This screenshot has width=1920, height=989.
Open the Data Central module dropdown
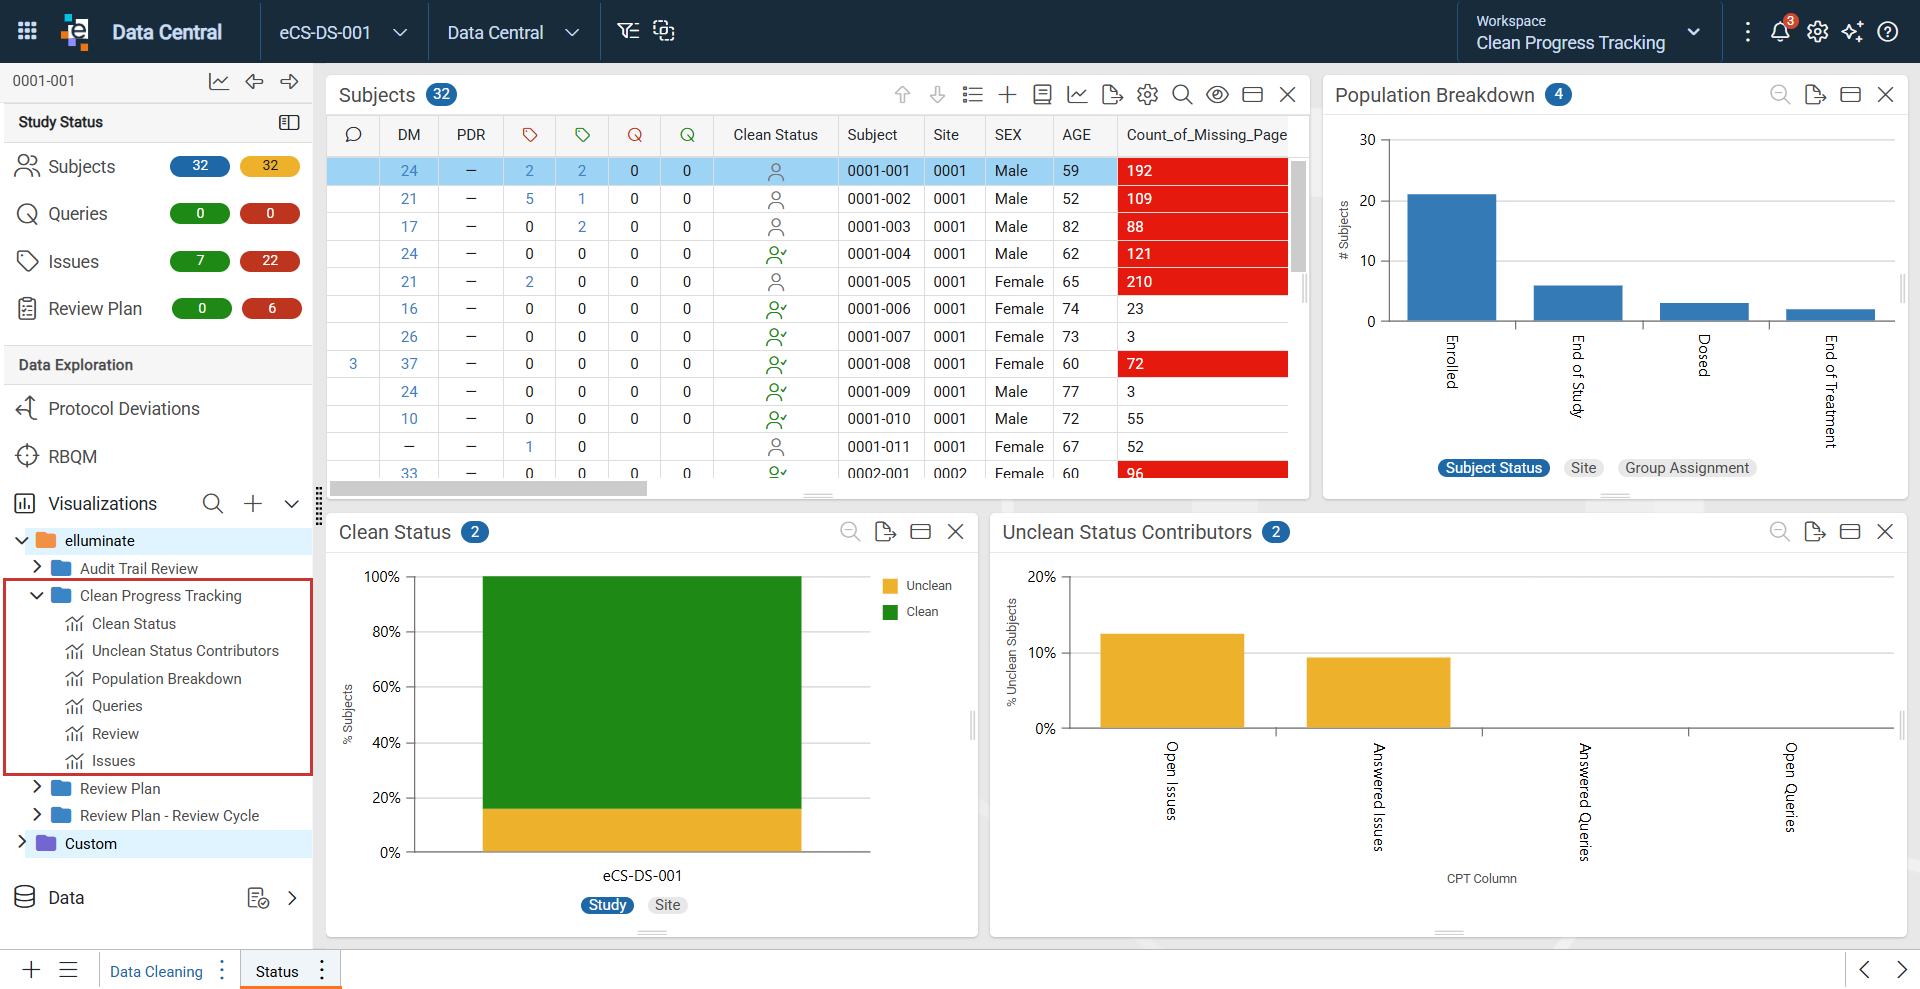513,32
